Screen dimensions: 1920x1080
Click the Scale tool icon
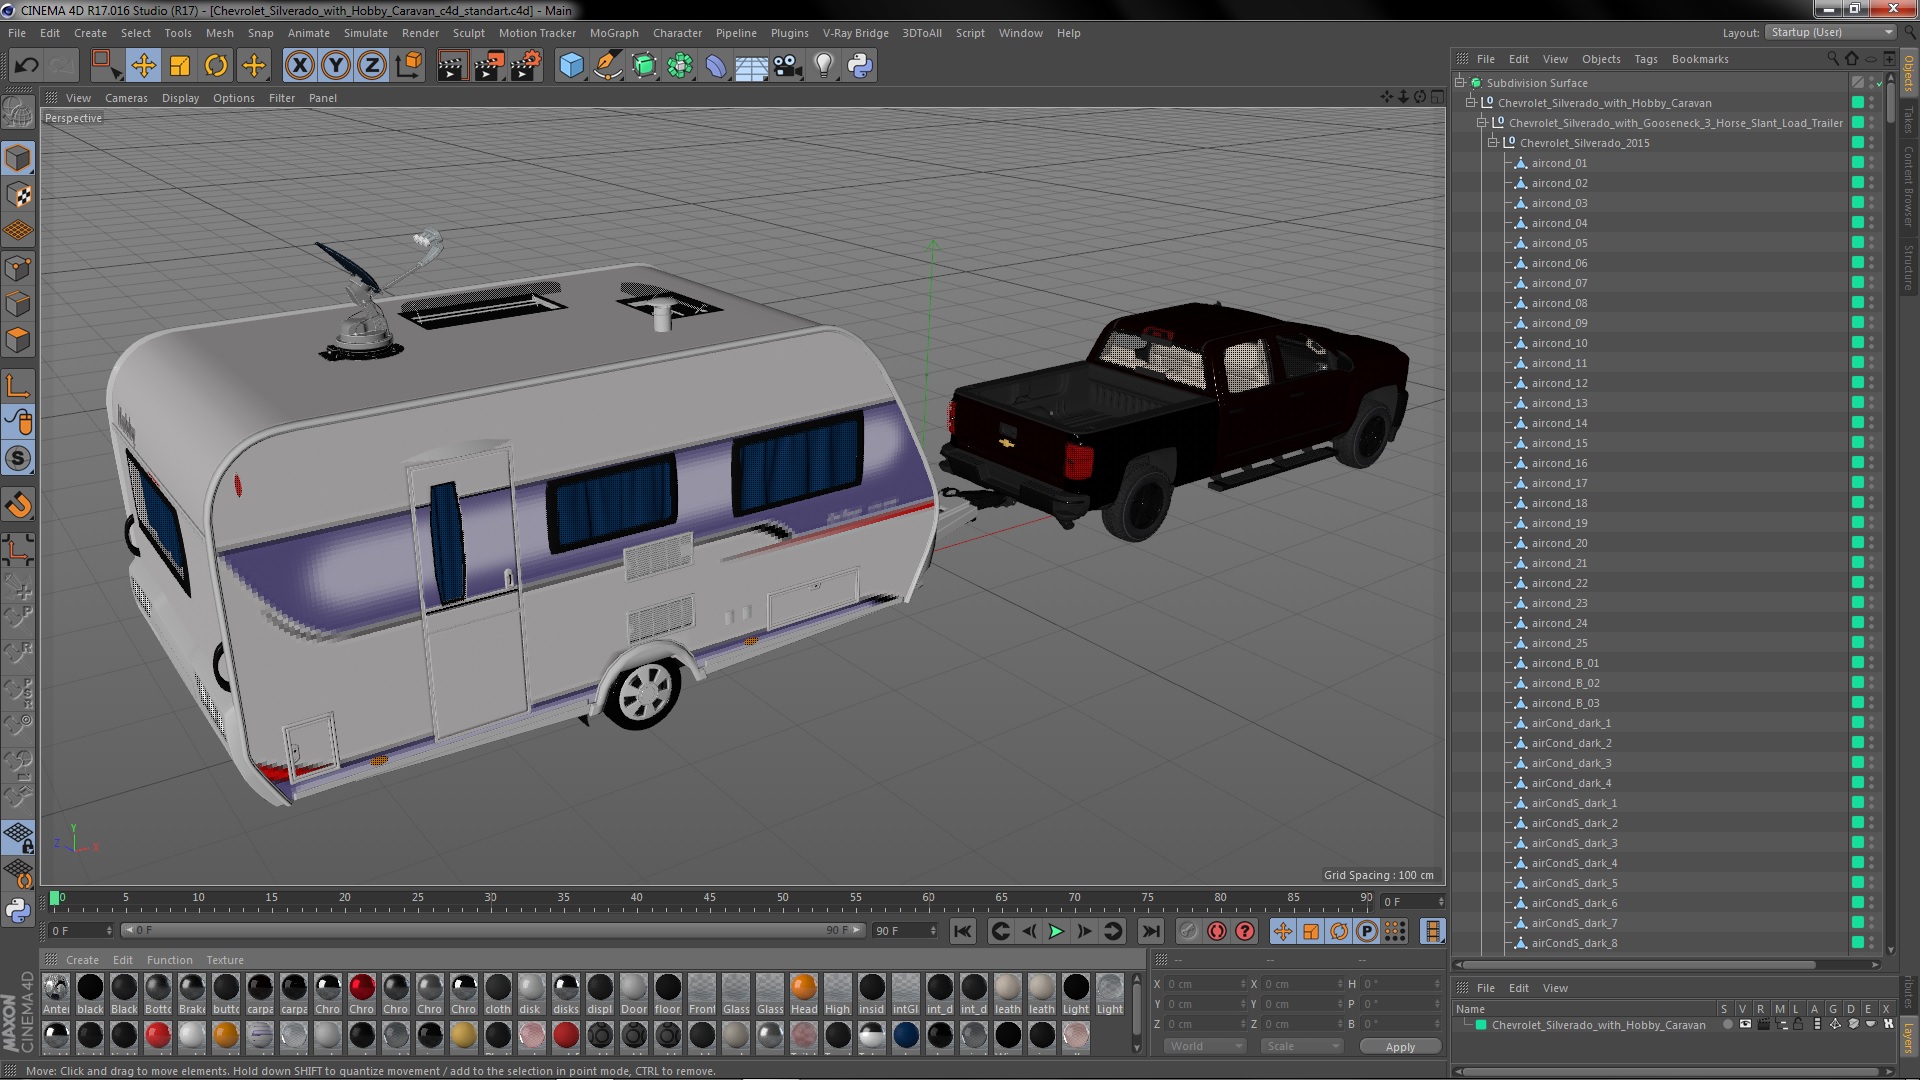pos(180,66)
